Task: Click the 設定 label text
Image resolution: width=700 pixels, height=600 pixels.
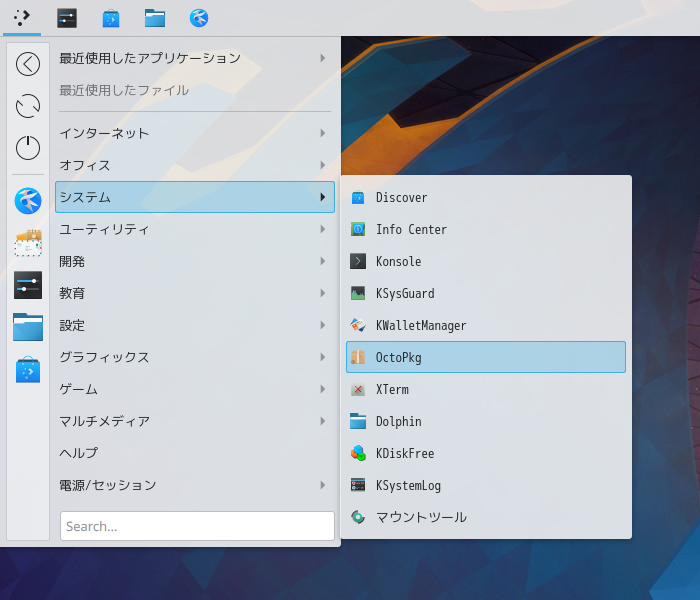Action: click(x=72, y=325)
